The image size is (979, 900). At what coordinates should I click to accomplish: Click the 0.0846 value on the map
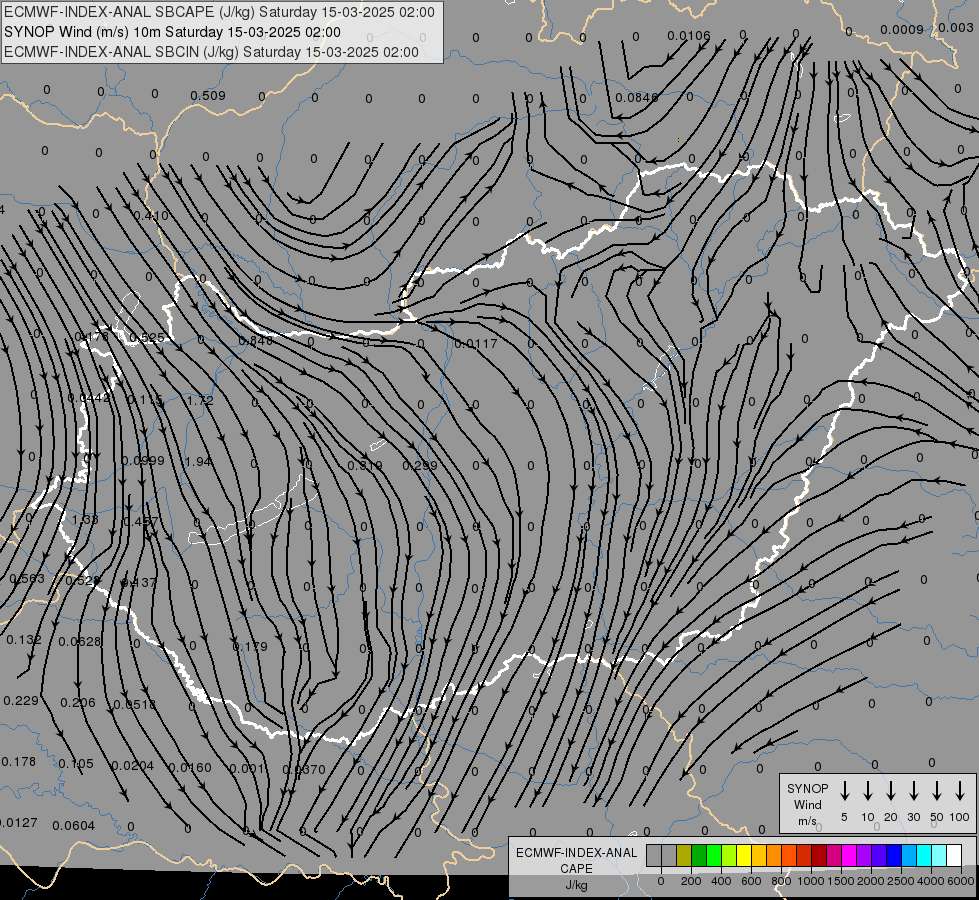click(636, 97)
